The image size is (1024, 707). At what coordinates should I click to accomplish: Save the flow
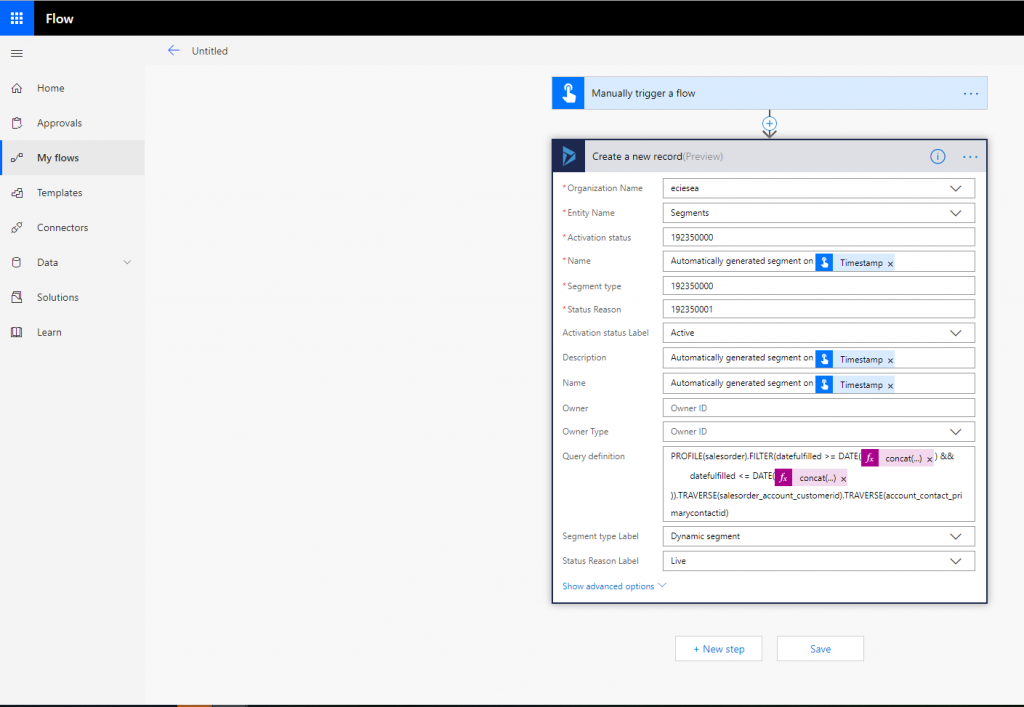819,648
